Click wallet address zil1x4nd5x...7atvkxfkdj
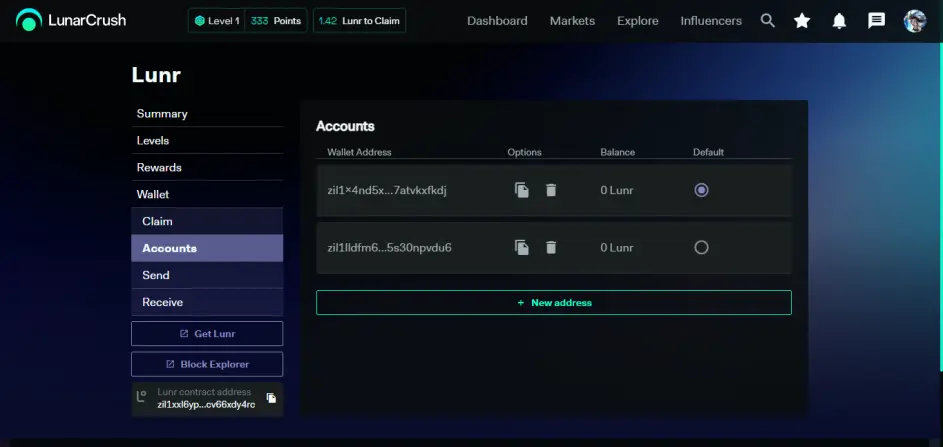This screenshot has width=943, height=447. click(x=387, y=191)
